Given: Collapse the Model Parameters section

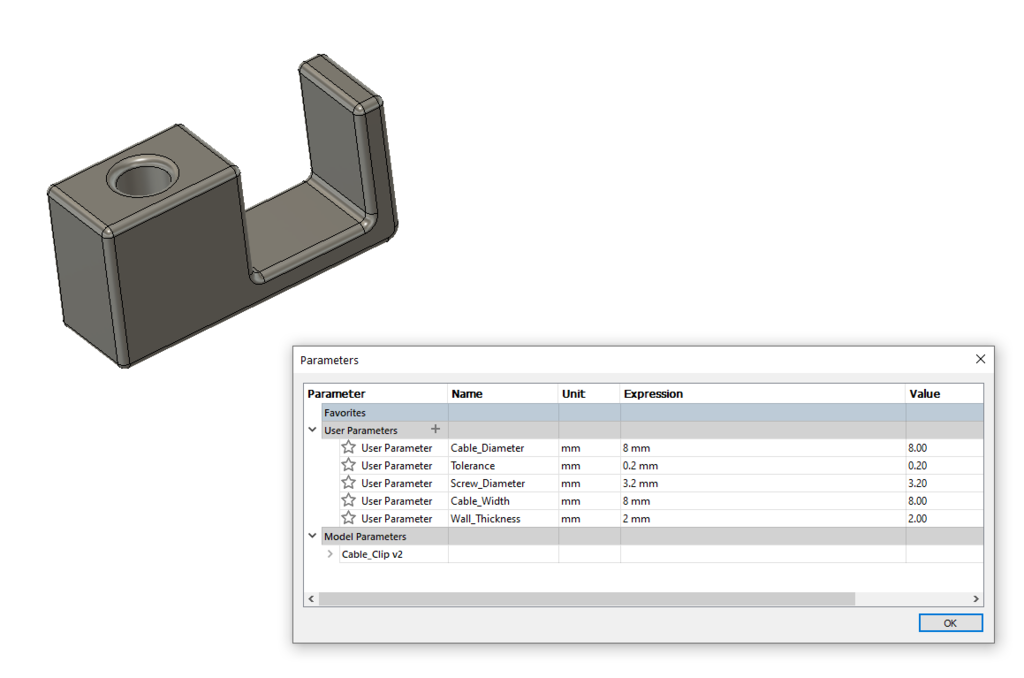Looking at the screenshot, I should click(x=312, y=536).
